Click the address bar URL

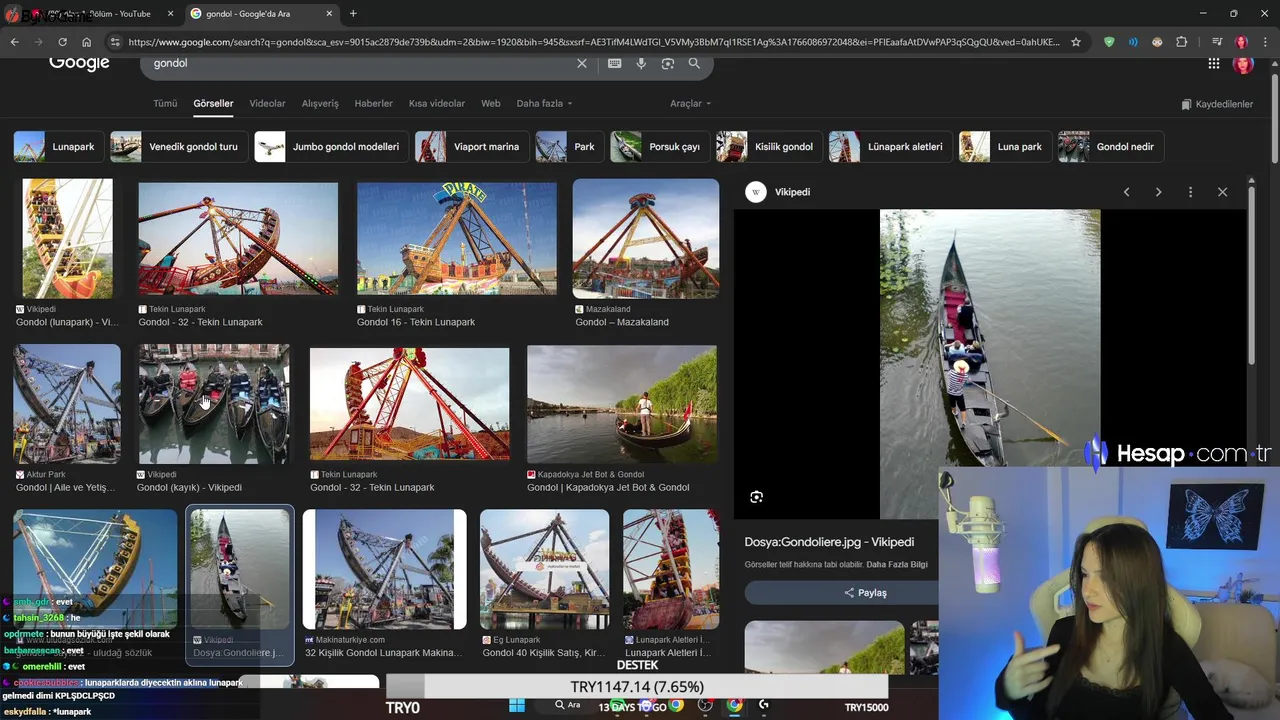pyautogui.click(x=593, y=42)
